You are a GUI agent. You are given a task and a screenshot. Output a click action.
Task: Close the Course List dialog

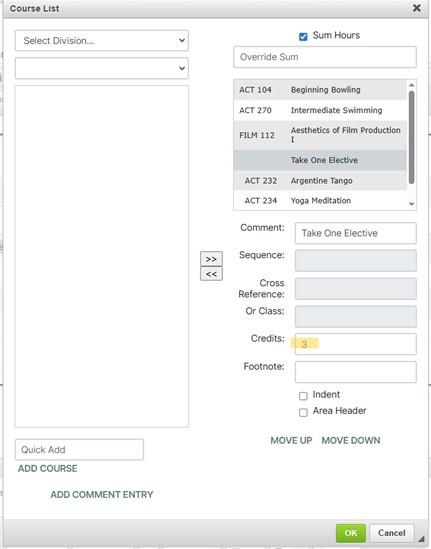coord(416,8)
